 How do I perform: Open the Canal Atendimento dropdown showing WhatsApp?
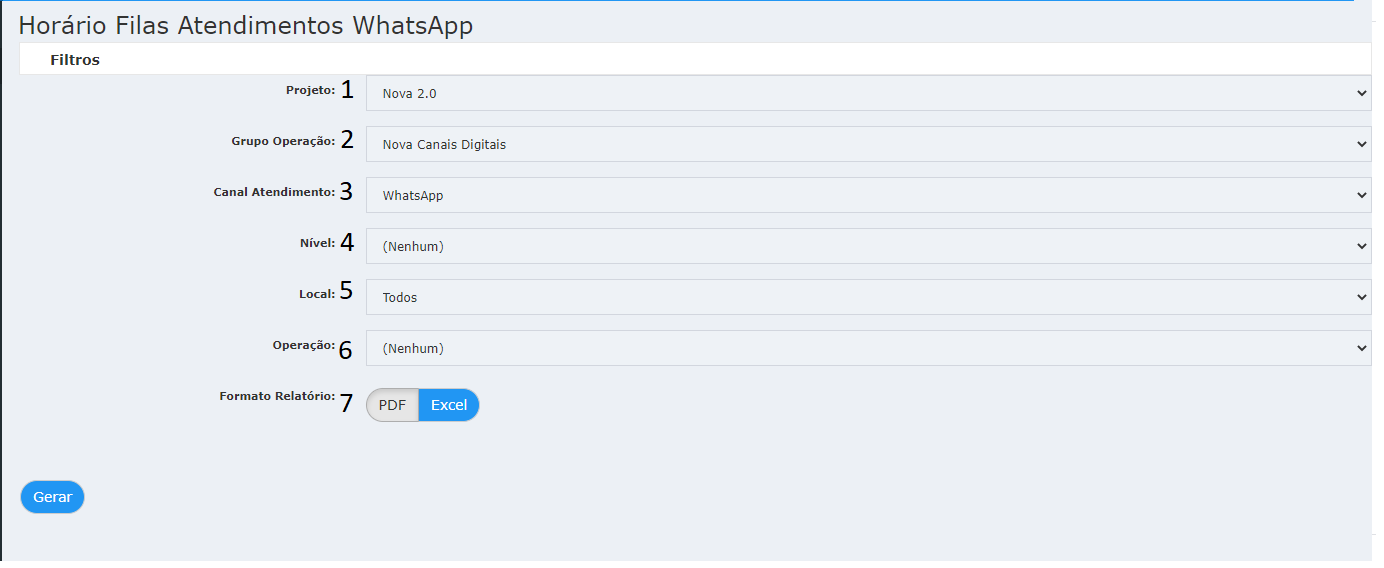pyautogui.click(x=868, y=195)
